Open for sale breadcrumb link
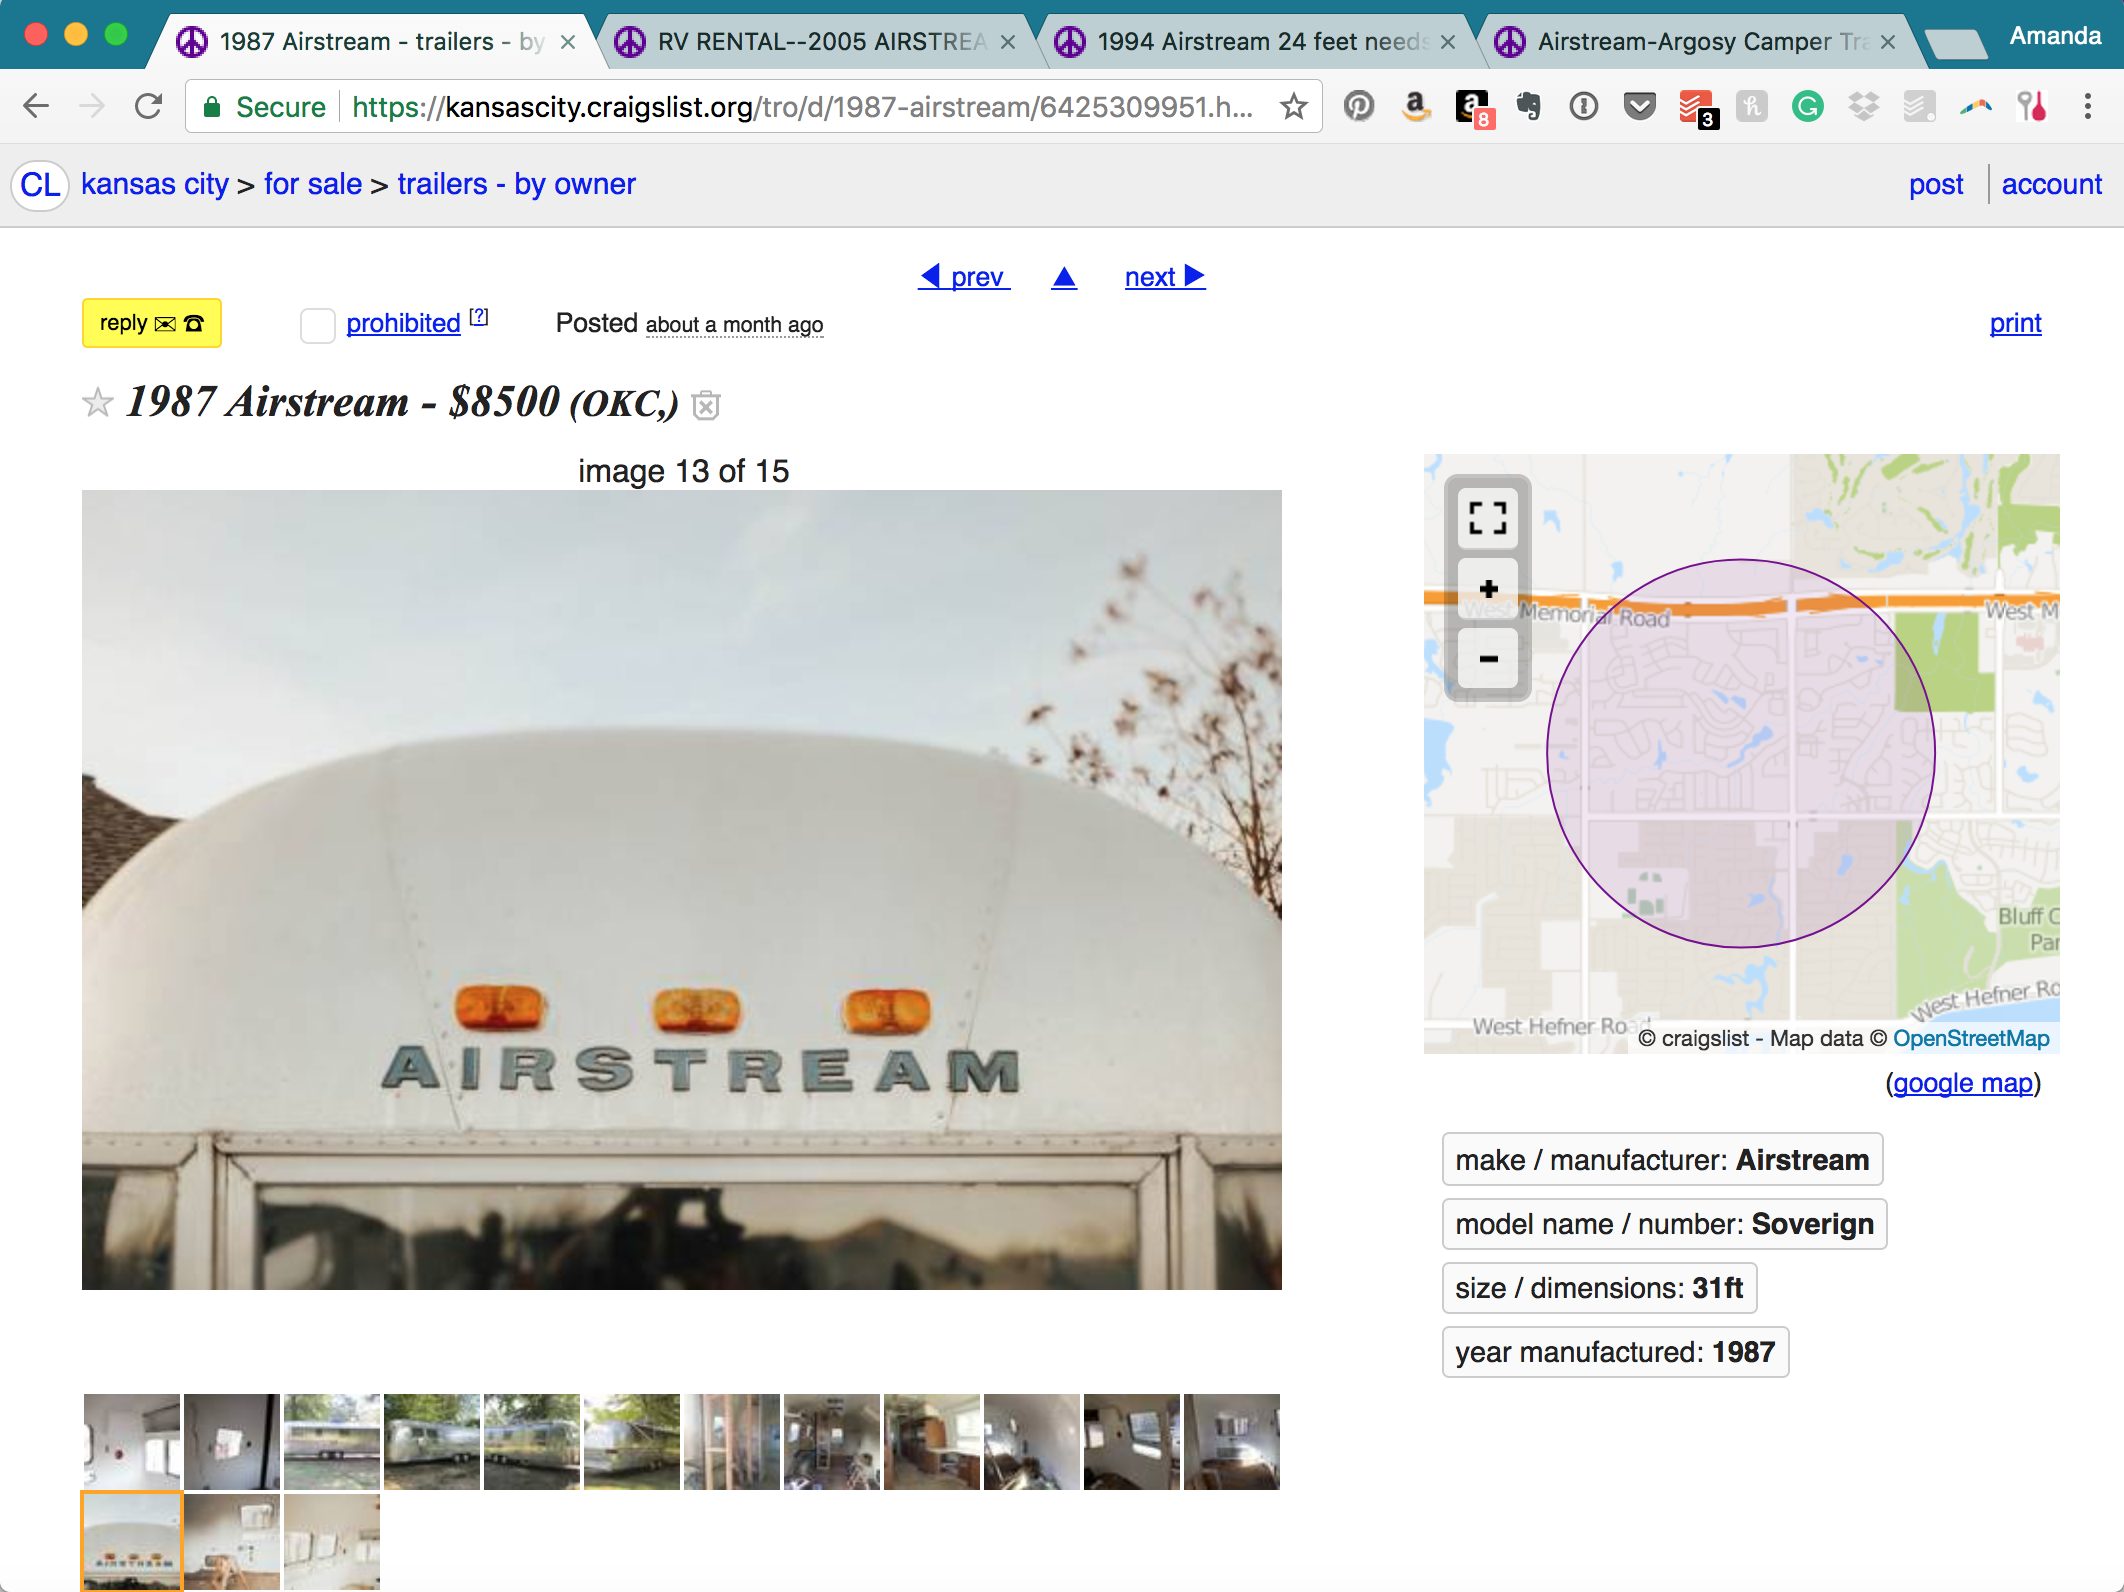 click(x=313, y=184)
